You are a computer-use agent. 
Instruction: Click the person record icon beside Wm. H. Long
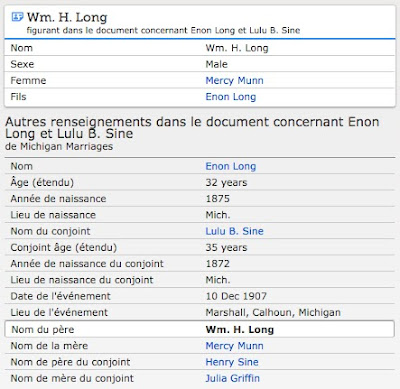(x=17, y=16)
